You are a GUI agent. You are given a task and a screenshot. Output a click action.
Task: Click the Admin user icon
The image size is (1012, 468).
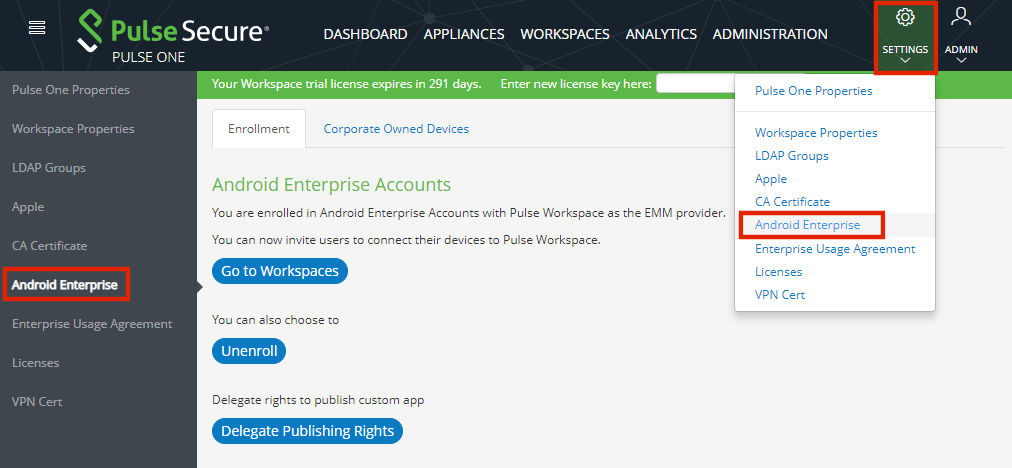coord(961,16)
